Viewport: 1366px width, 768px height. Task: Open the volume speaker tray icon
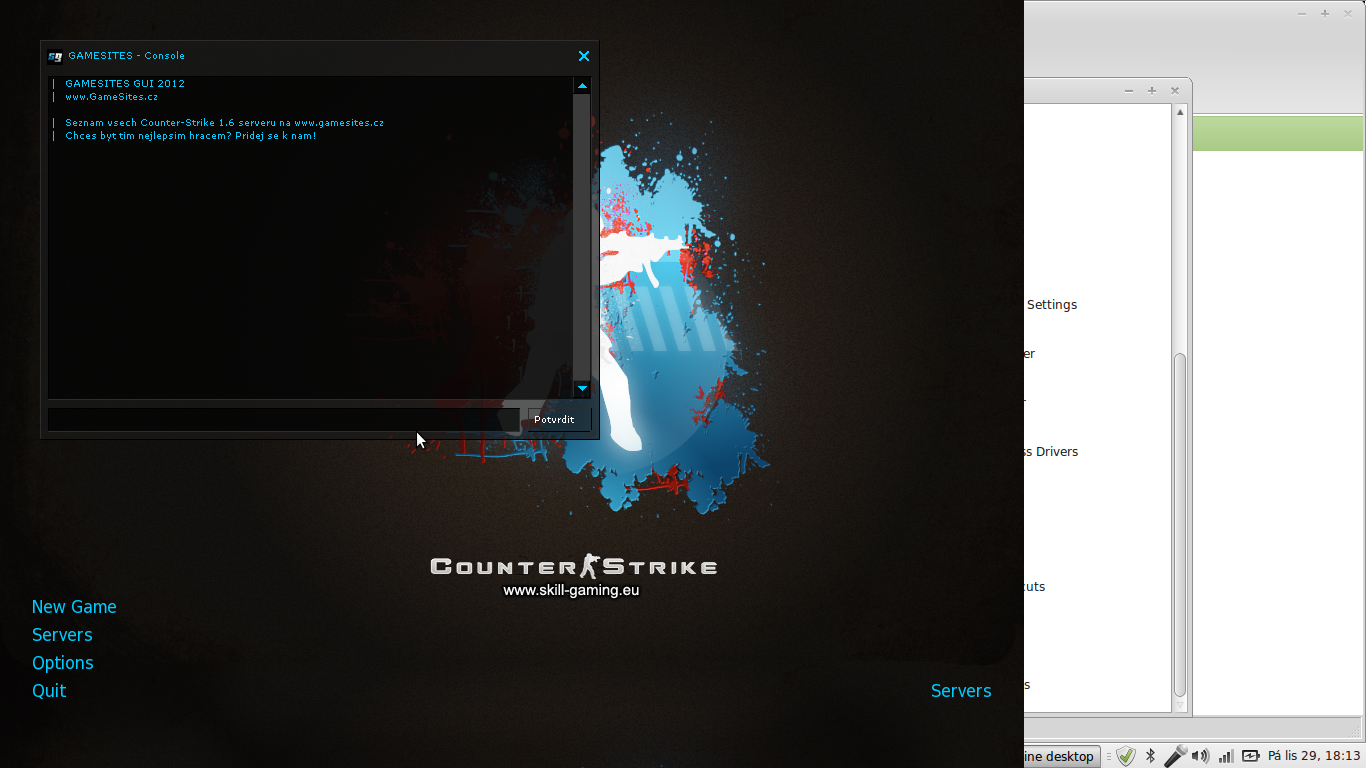(1200, 757)
